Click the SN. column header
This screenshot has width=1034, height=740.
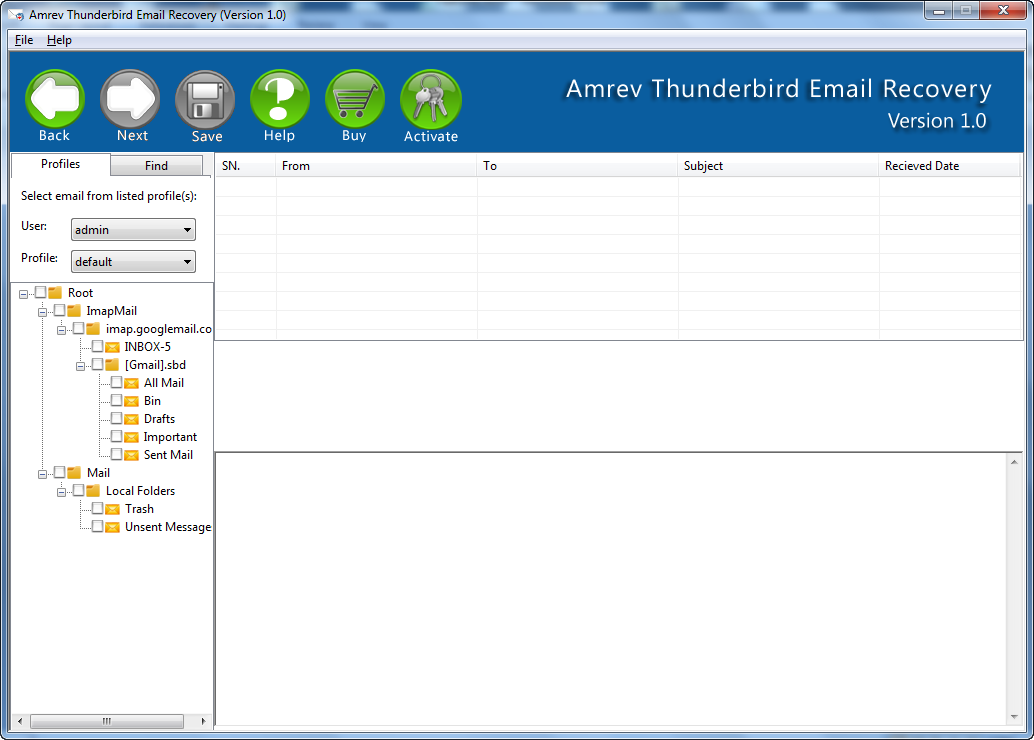246,166
